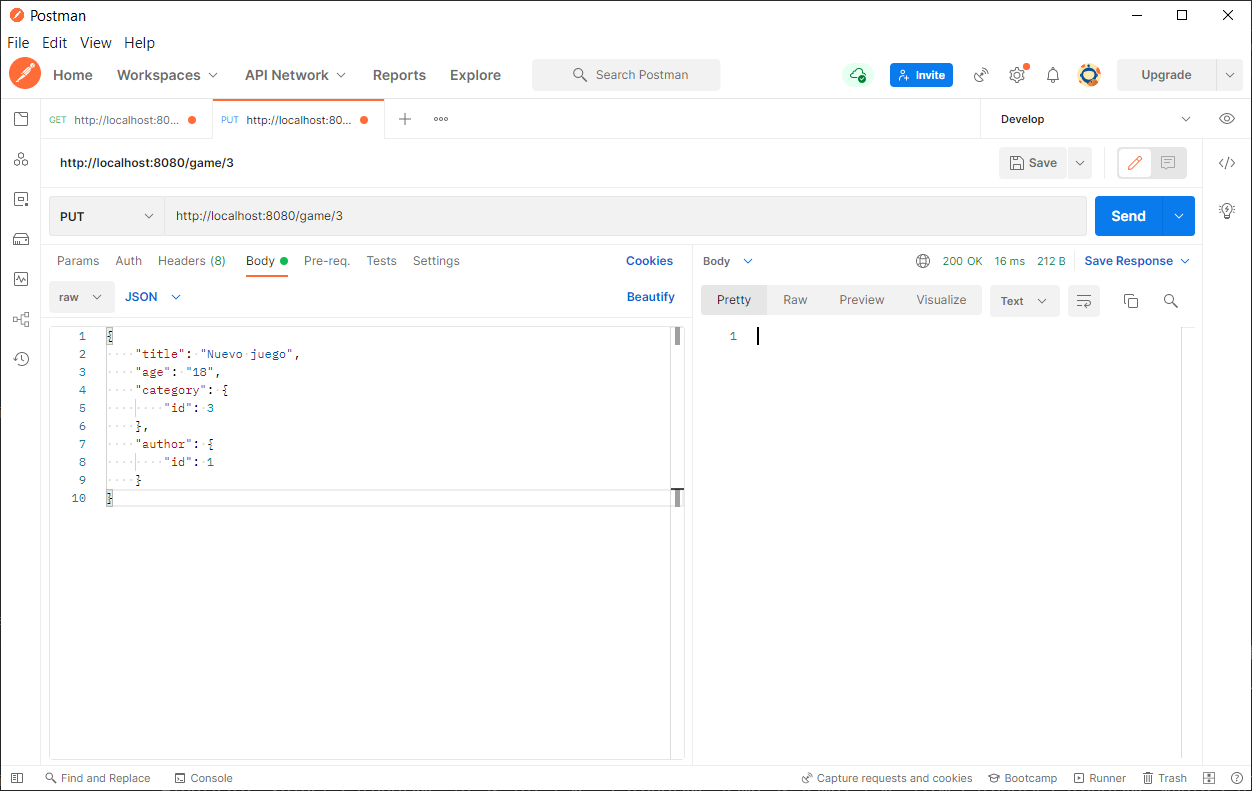Open the Develop environment selector
Screen dimensions: 1252x791
coord(1095,119)
